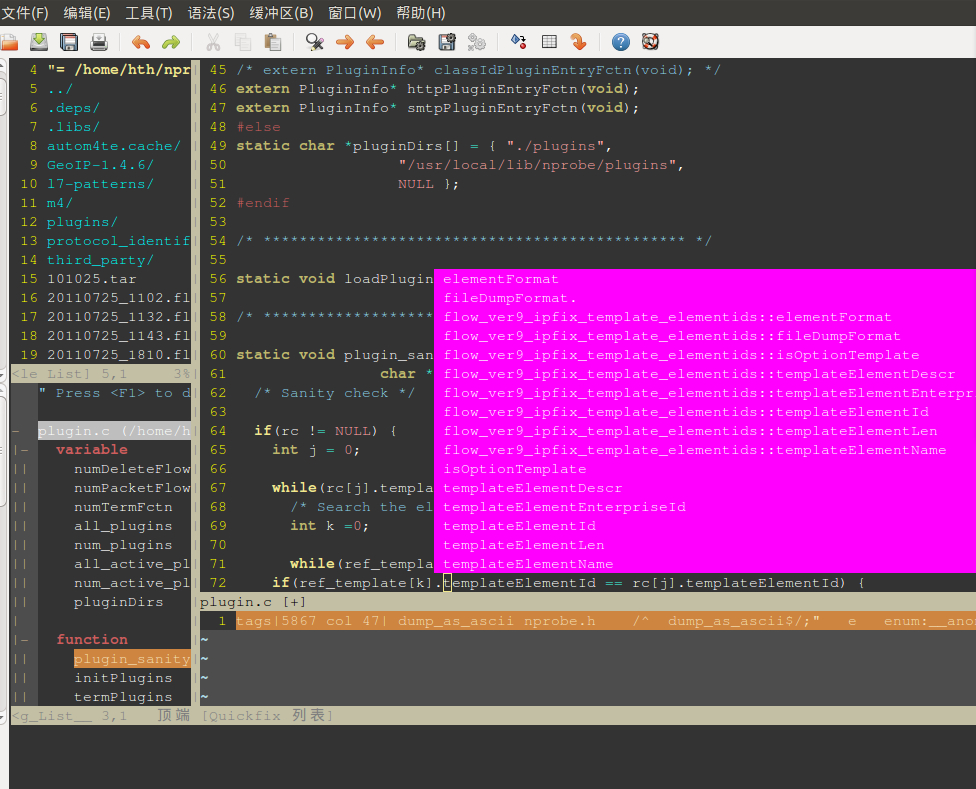Open Find and Replace tool
976x789 pixels.
pyautogui.click(x=314, y=42)
